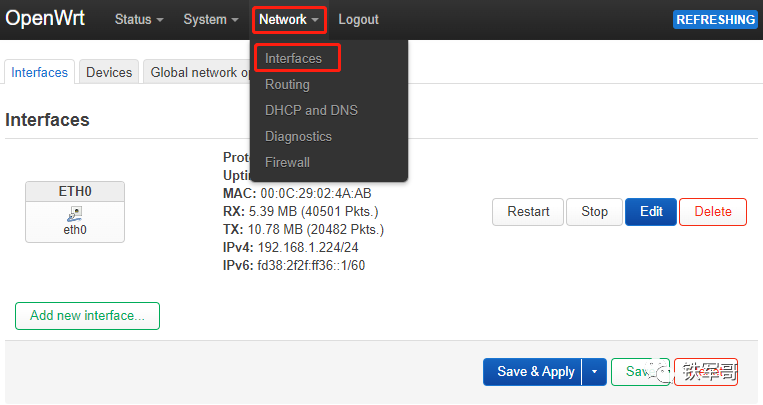Edit the ETH0 interface
This screenshot has width=763, height=405.
point(651,212)
